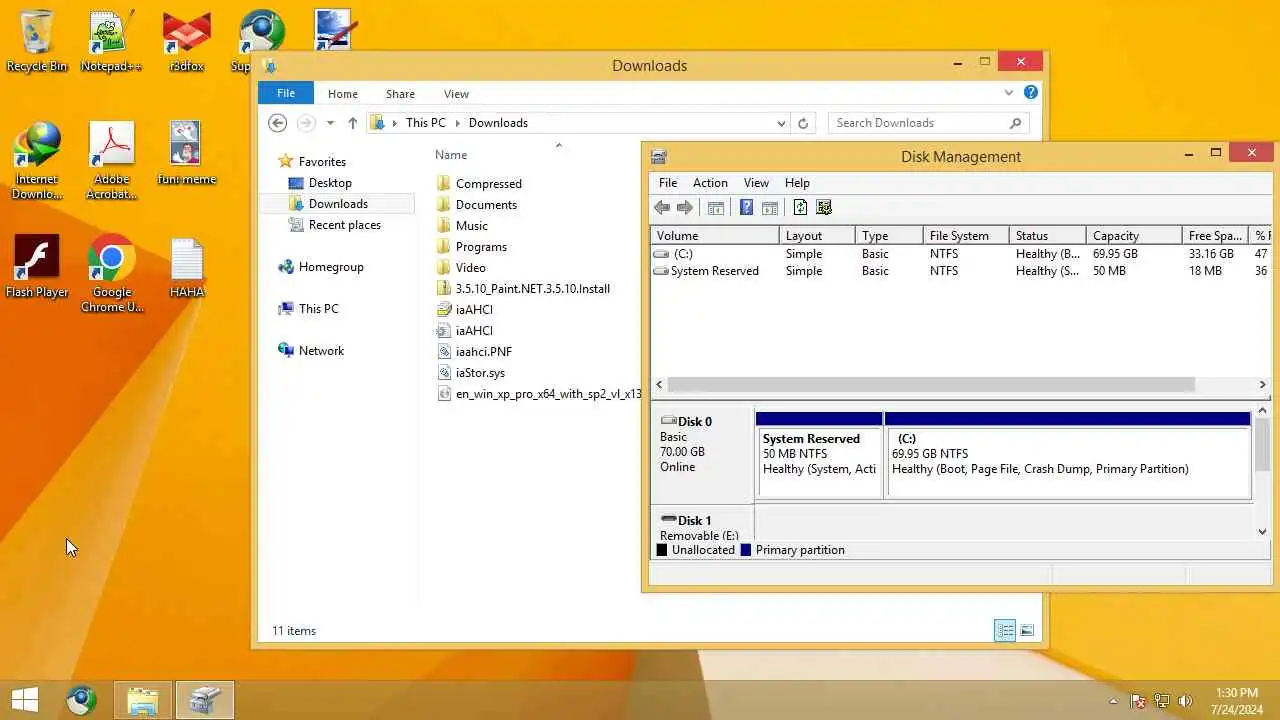Open Action menu in Disk Management

(710, 183)
